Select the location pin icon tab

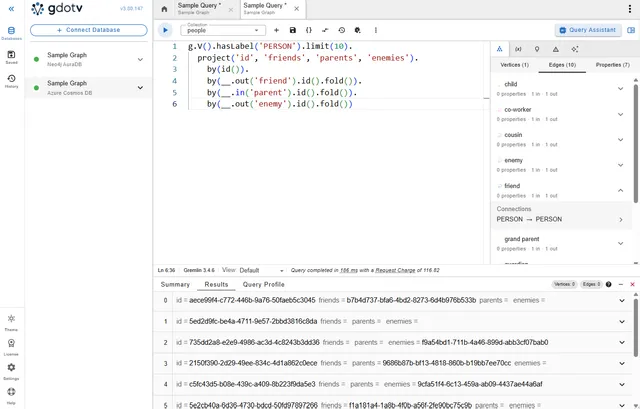(537, 49)
